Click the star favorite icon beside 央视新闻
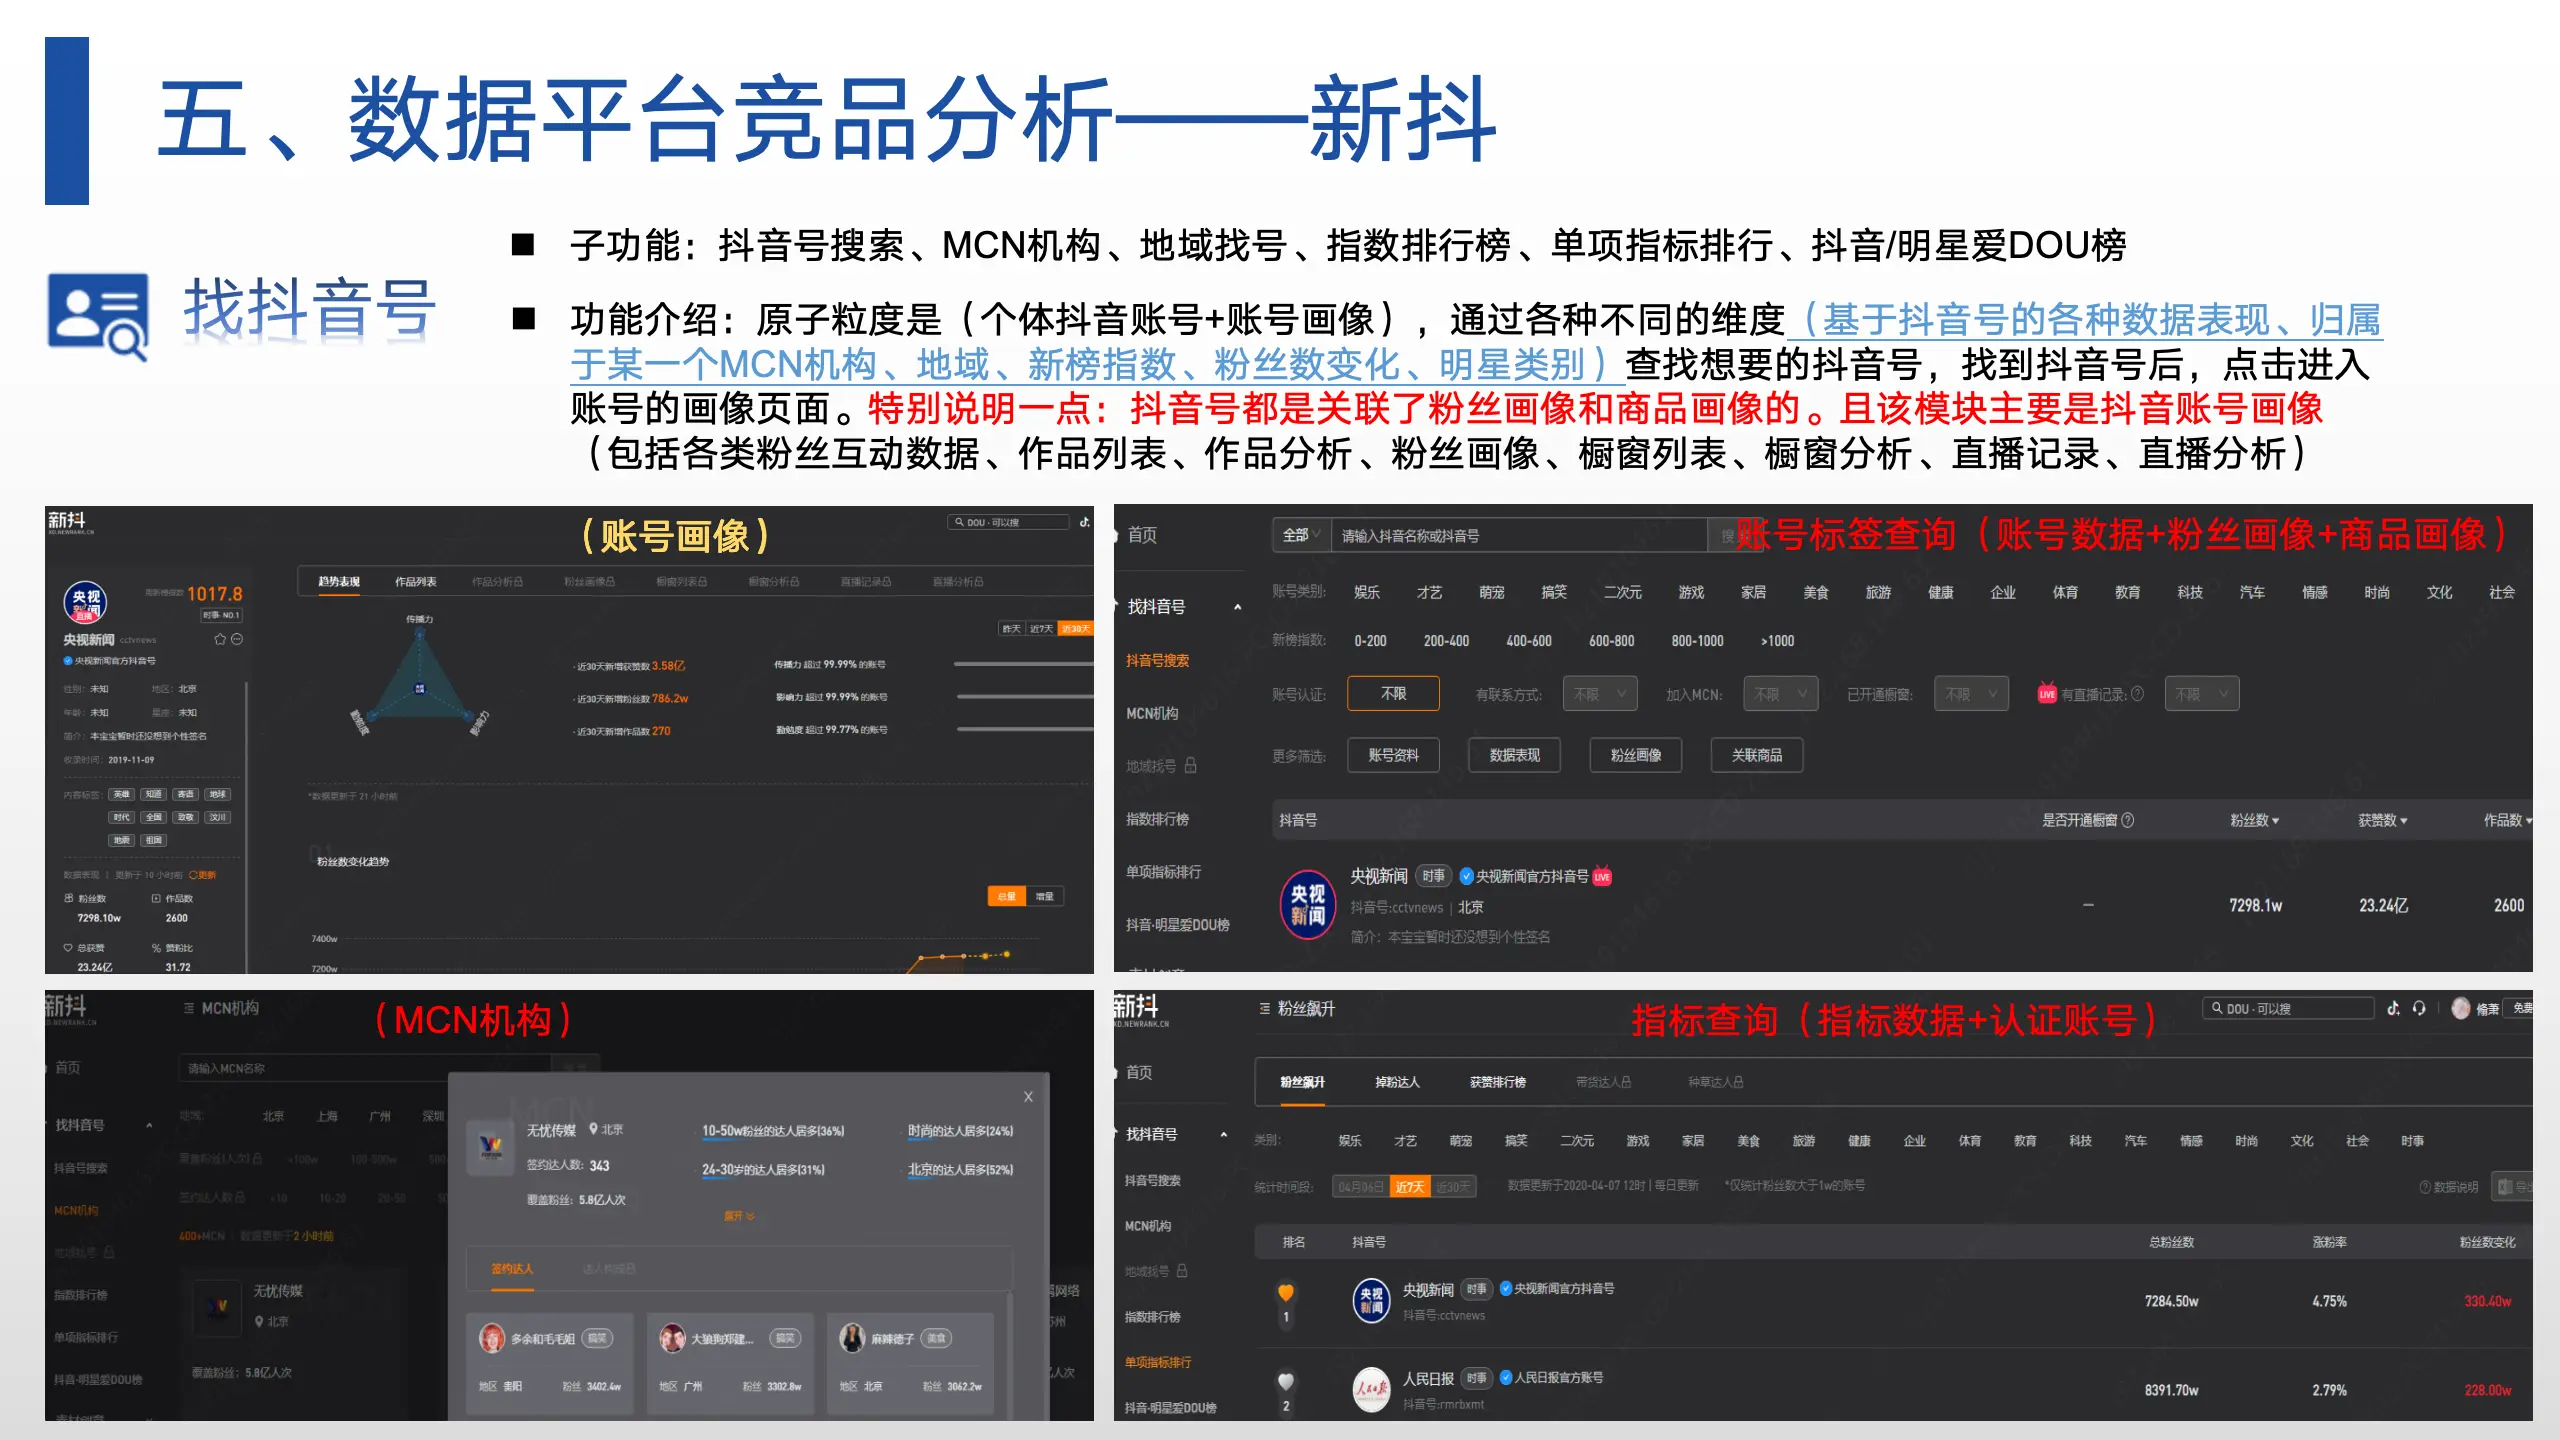The width and height of the screenshot is (2560, 1440). [219, 639]
